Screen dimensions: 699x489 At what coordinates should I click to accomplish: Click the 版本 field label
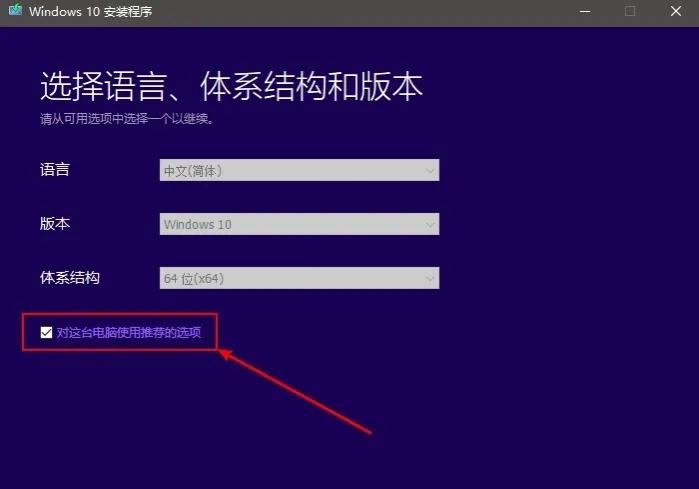click(55, 224)
